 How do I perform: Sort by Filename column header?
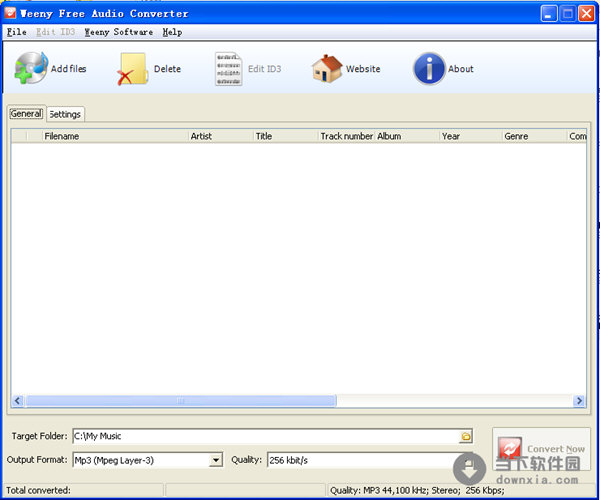coord(115,136)
